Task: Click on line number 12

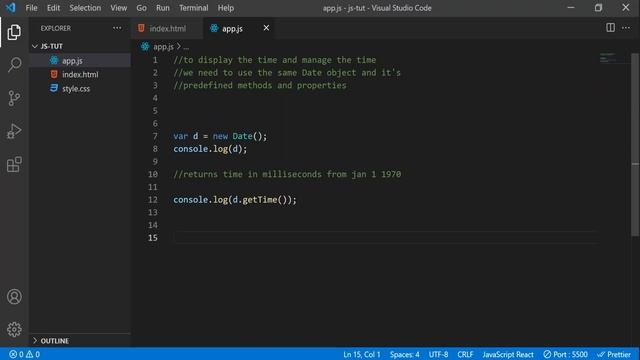Action: (x=152, y=200)
